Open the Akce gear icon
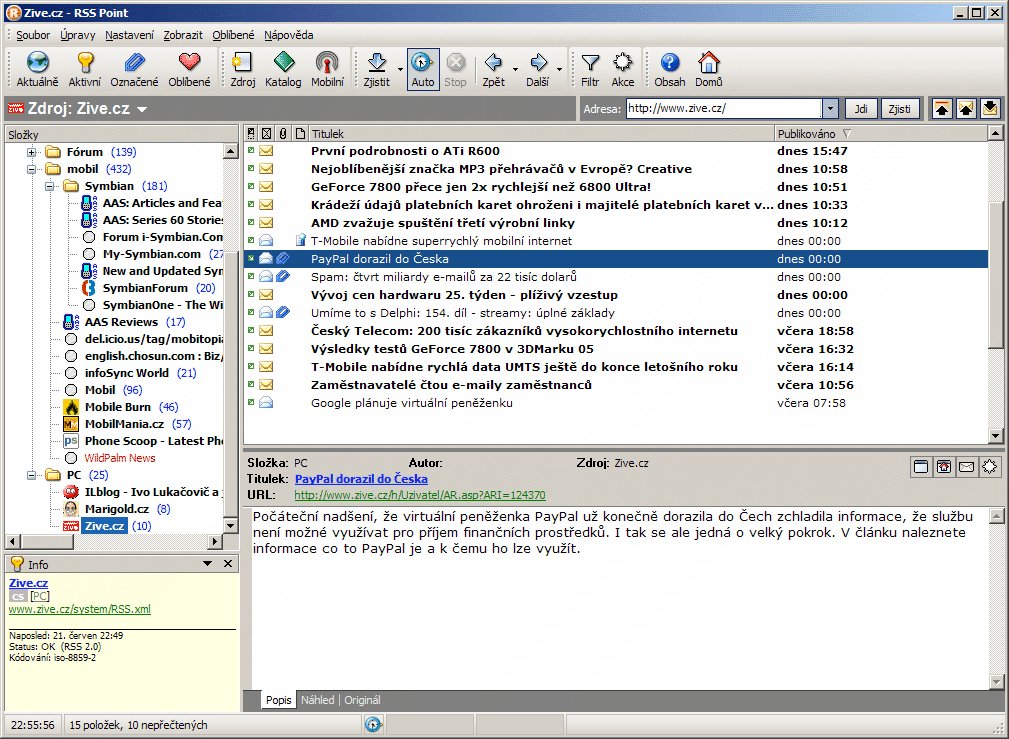The image size is (1009, 739). click(622, 69)
